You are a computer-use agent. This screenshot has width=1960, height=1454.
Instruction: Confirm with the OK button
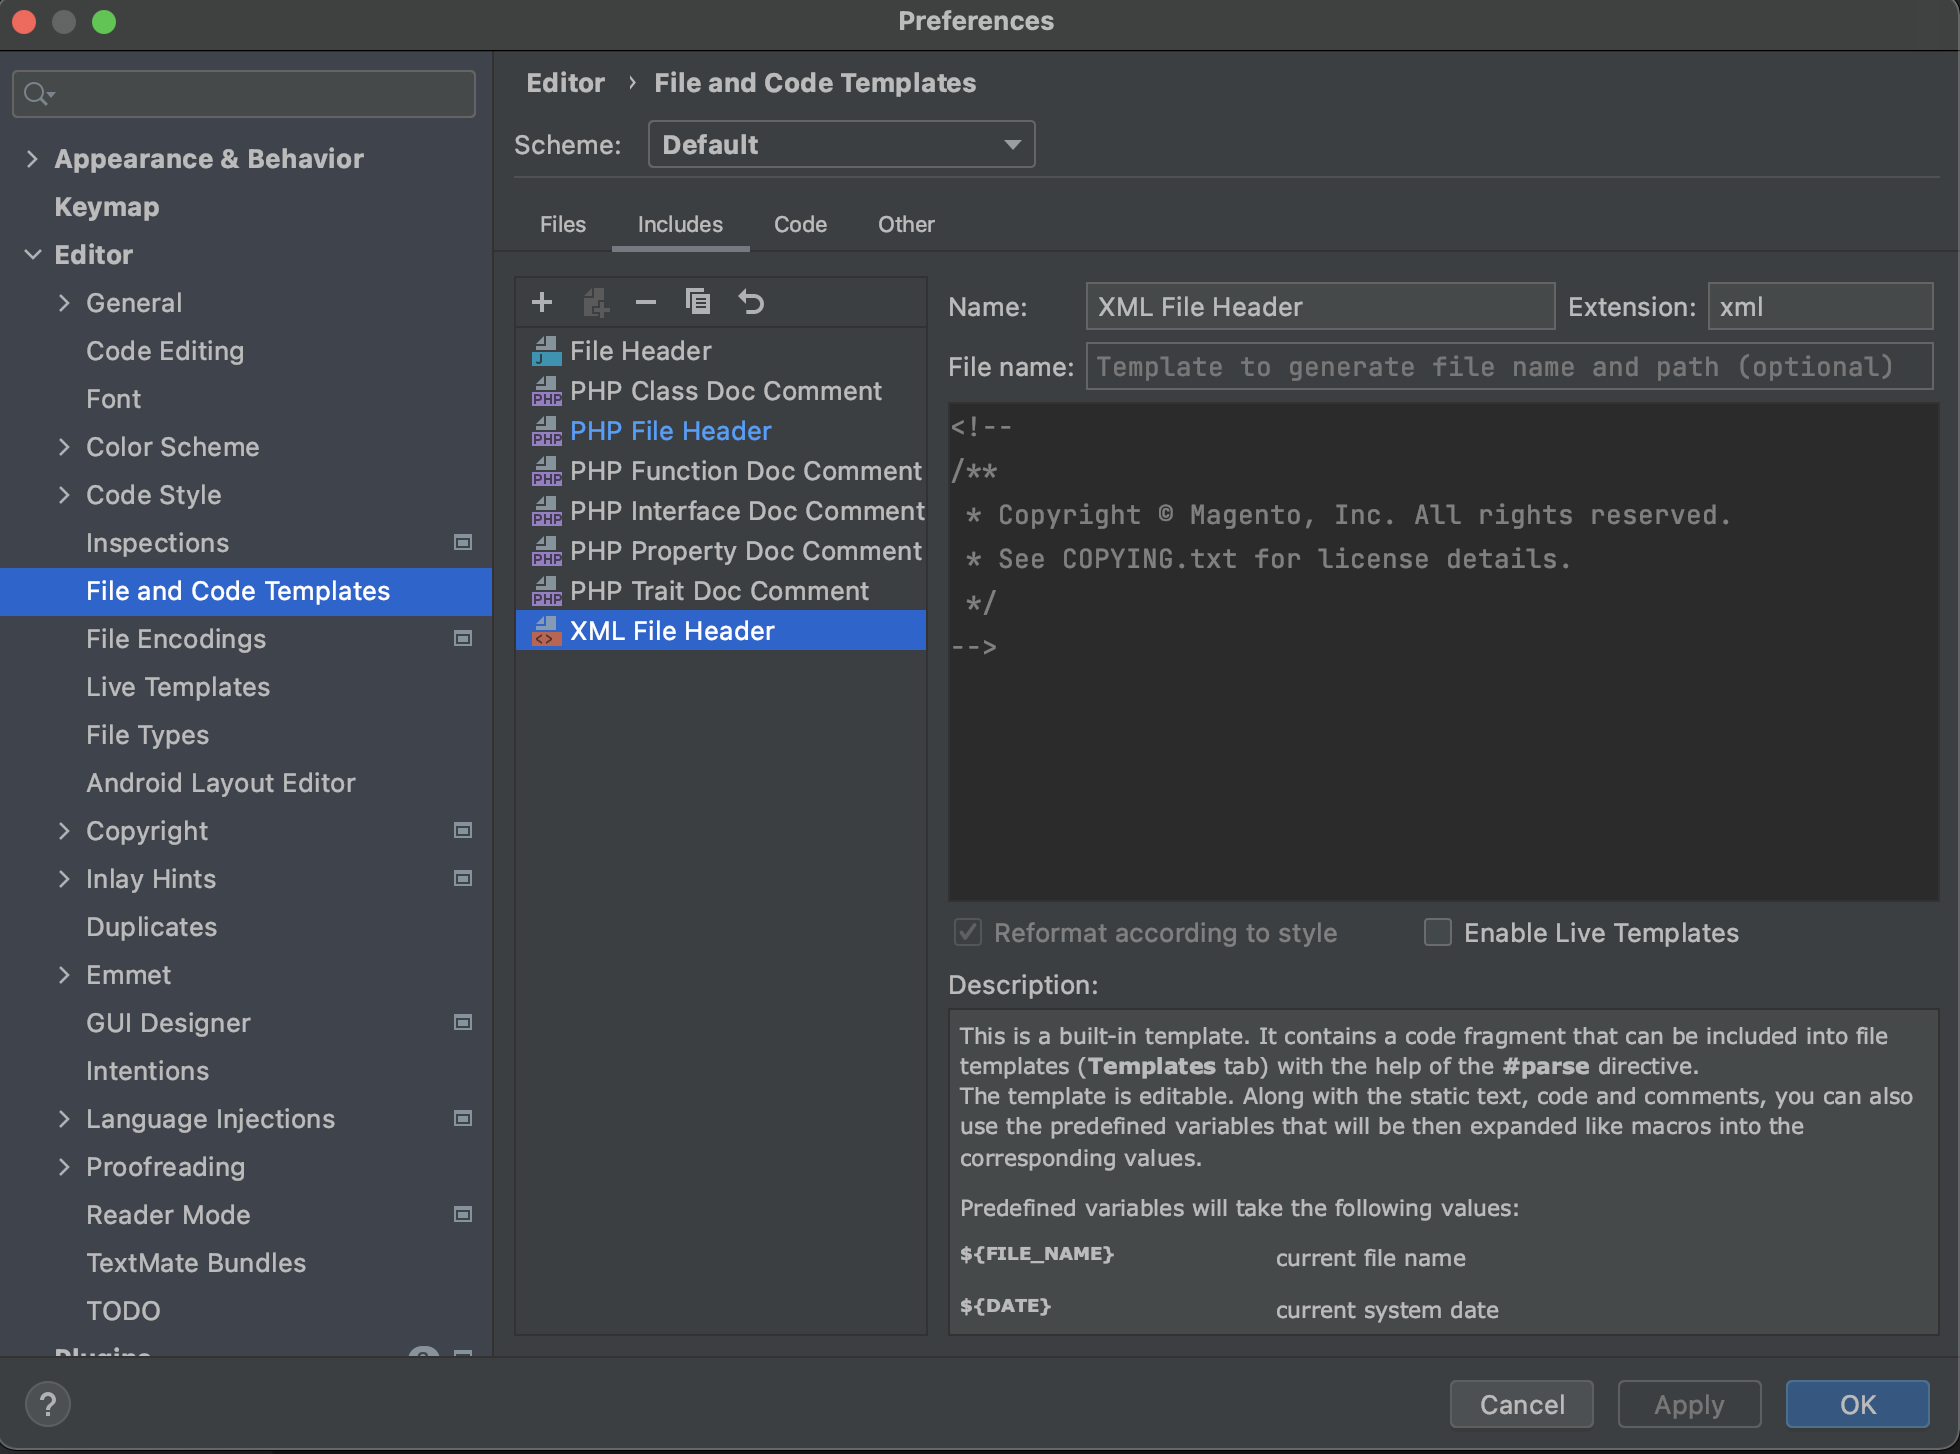tap(1857, 1404)
